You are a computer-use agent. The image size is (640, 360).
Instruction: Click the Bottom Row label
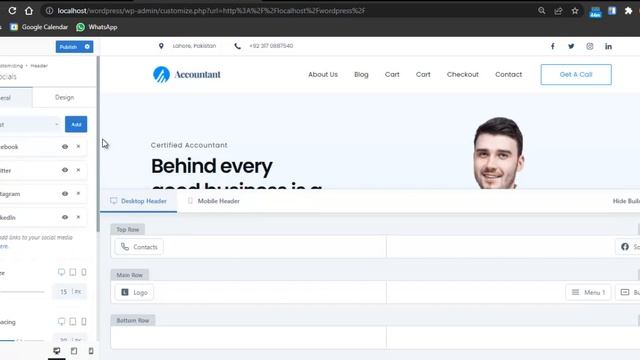coord(133,320)
